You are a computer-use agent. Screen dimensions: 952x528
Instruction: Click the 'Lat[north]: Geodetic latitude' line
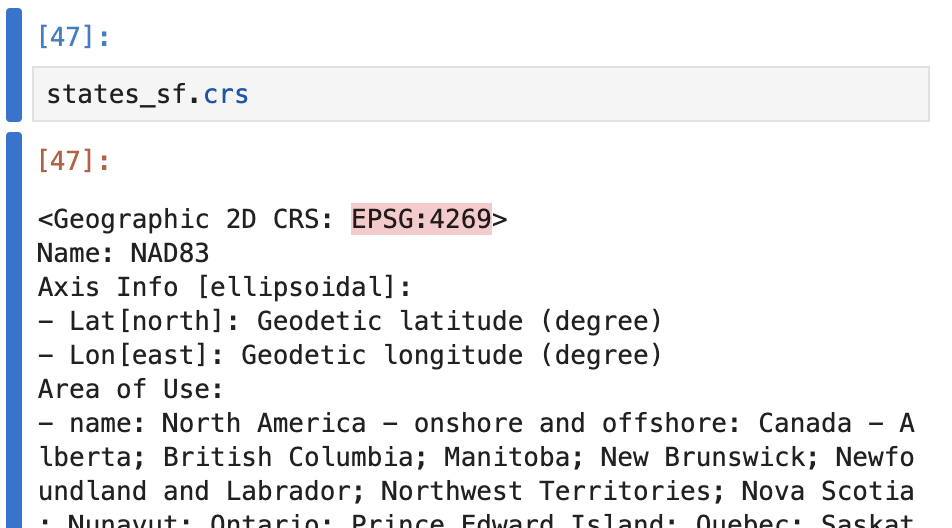pos(350,321)
